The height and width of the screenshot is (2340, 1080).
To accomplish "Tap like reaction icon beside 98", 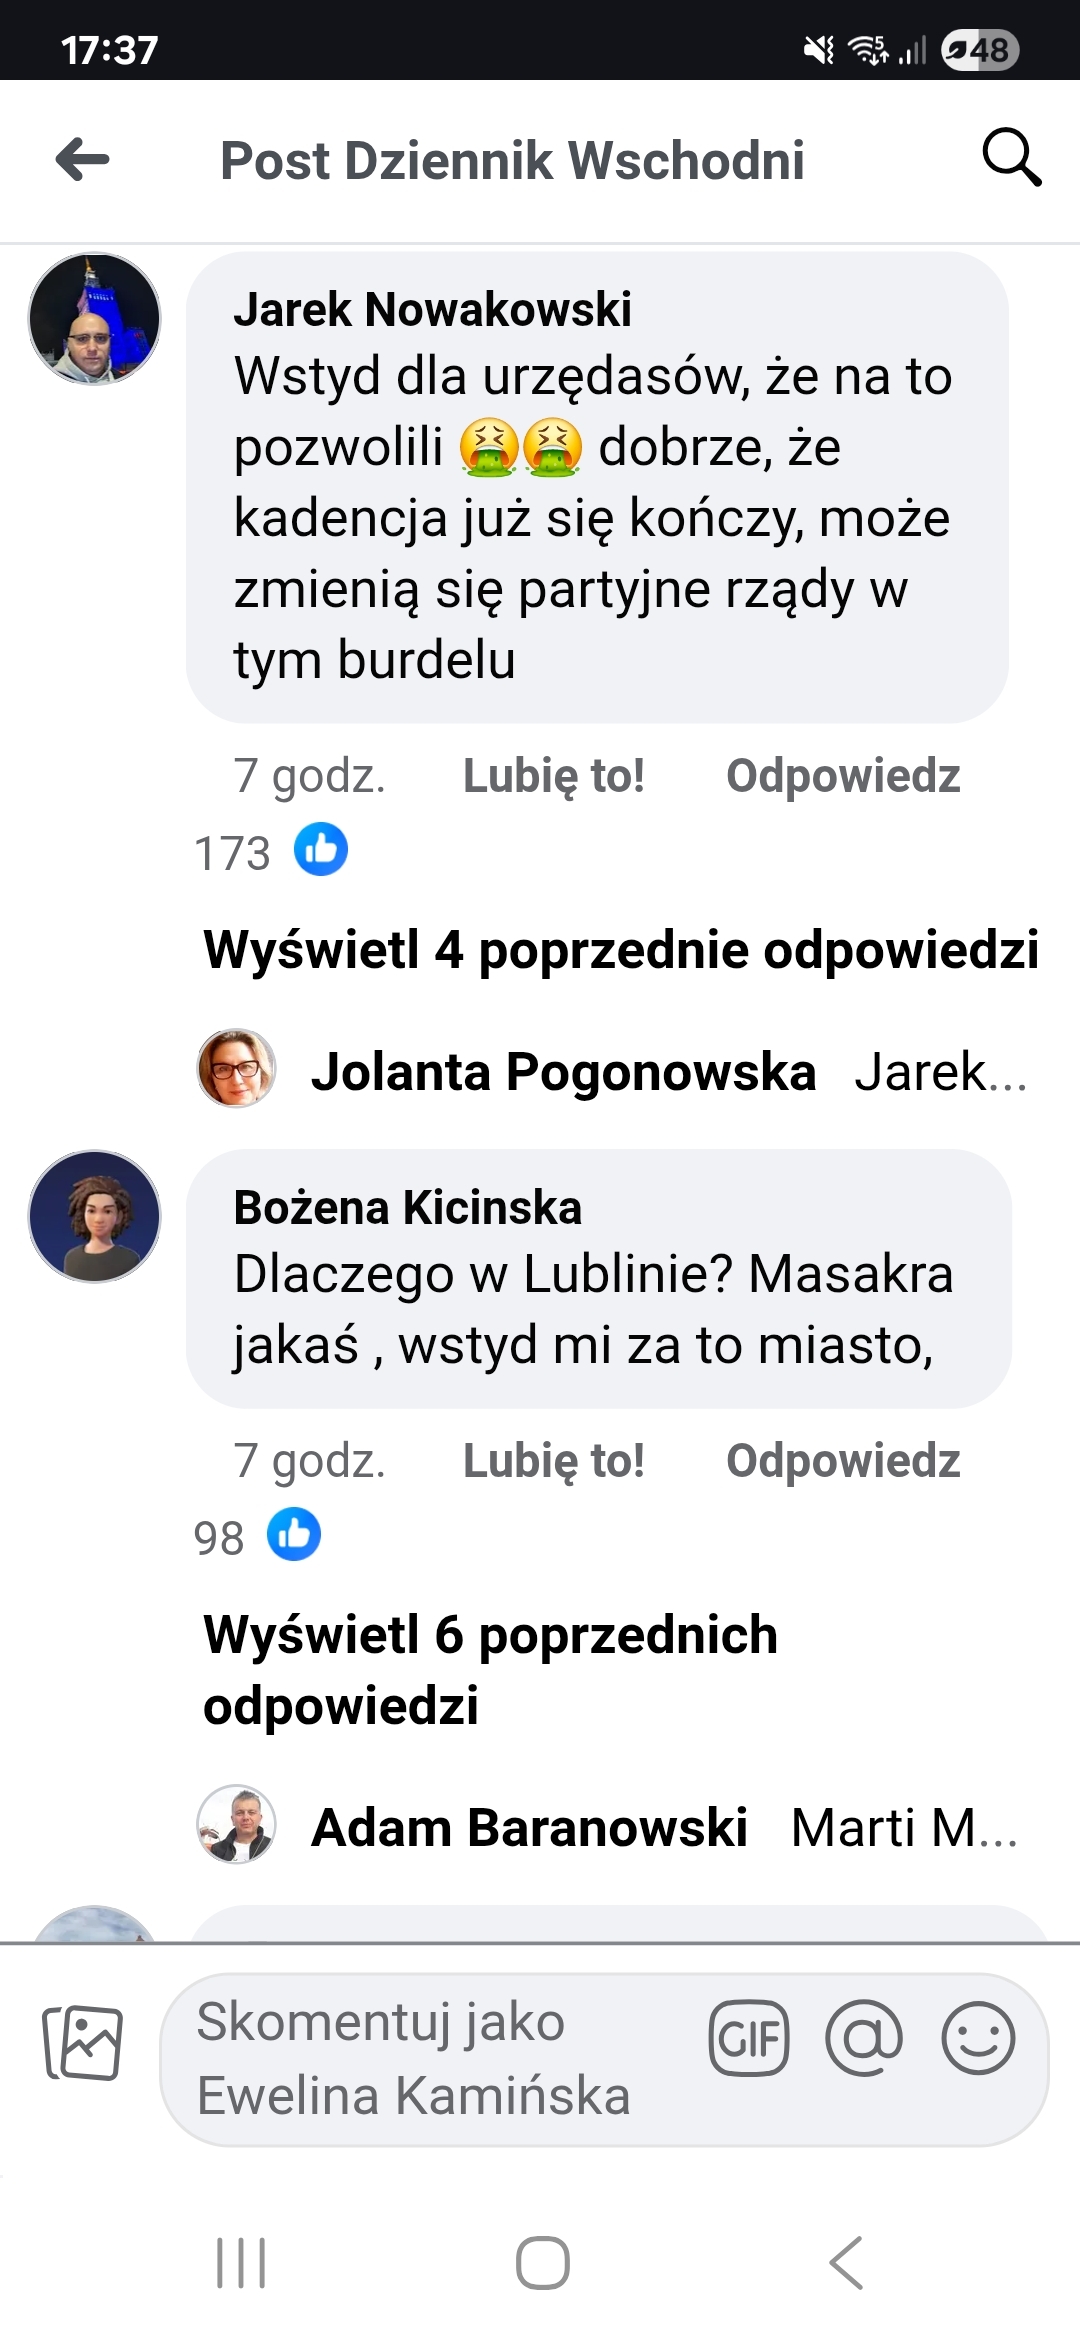I will click(294, 1535).
